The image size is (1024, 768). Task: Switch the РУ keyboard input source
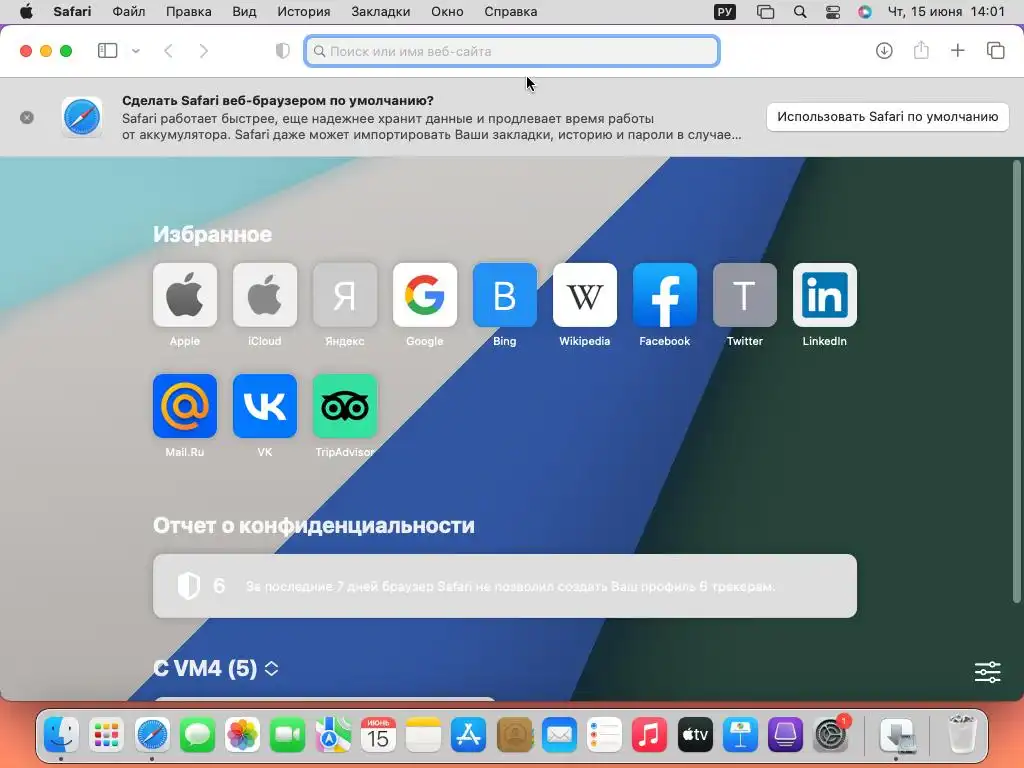point(725,12)
